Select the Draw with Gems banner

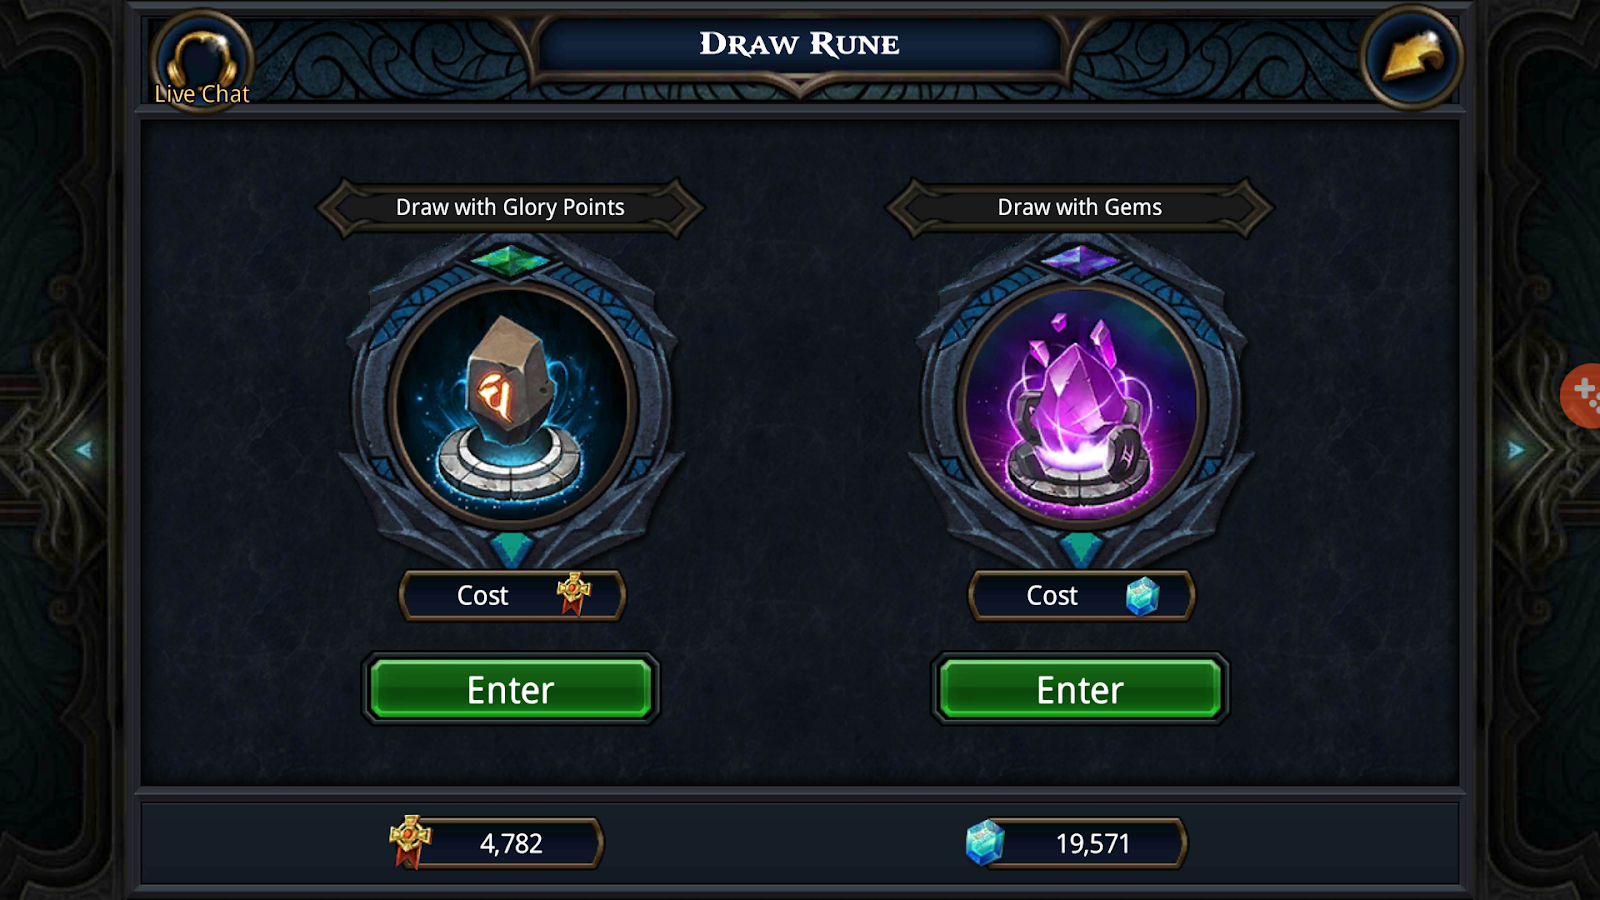pyautogui.click(x=1080, y=207)
